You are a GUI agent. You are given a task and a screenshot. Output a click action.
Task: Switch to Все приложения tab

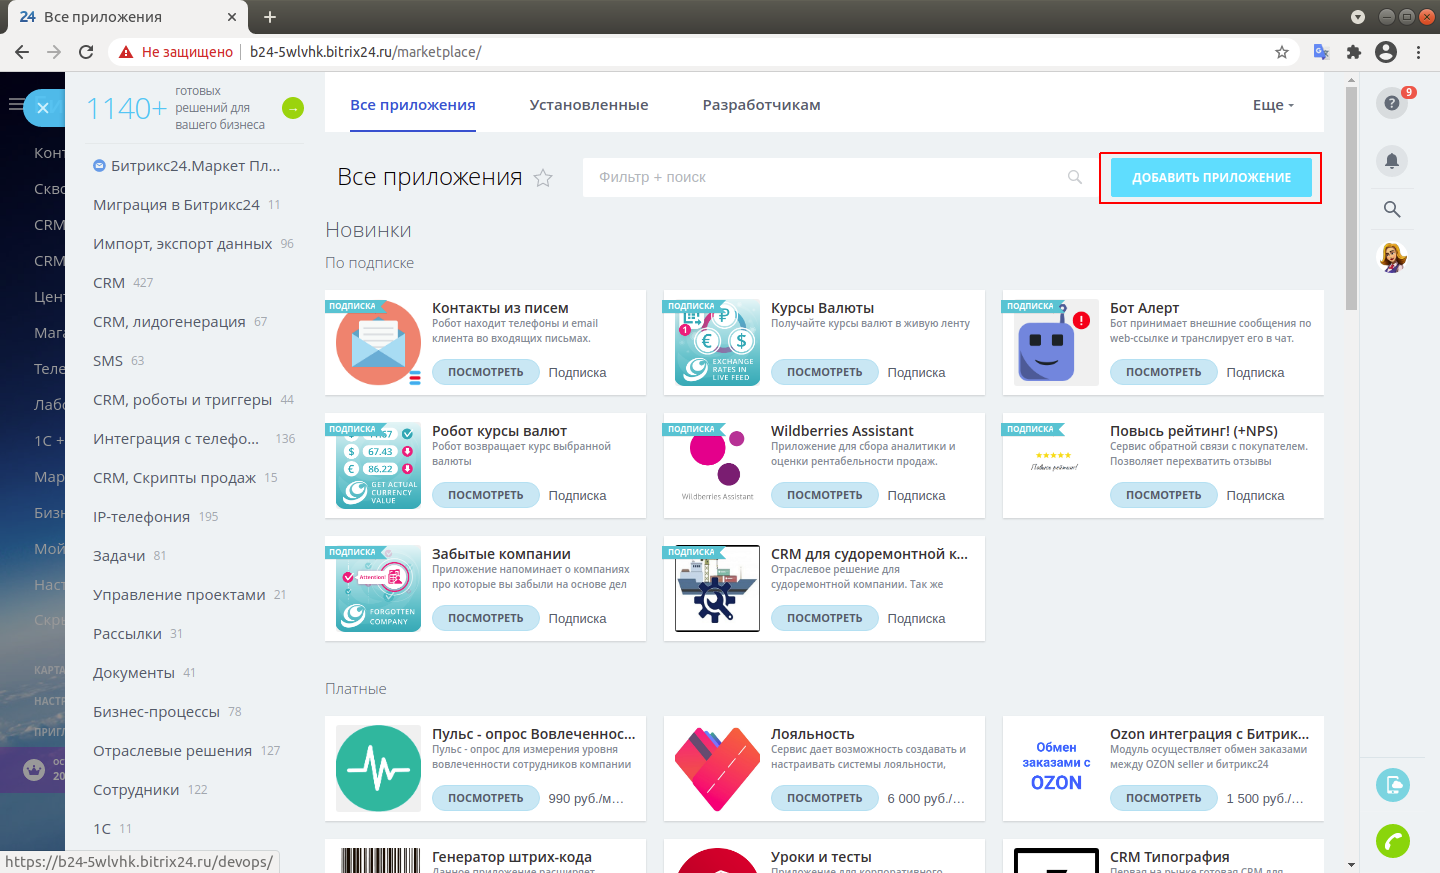(x=413, y=105)
